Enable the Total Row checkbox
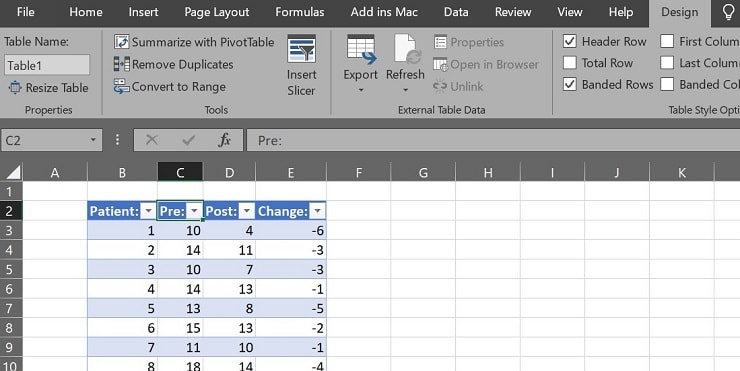 click(570, 63)
